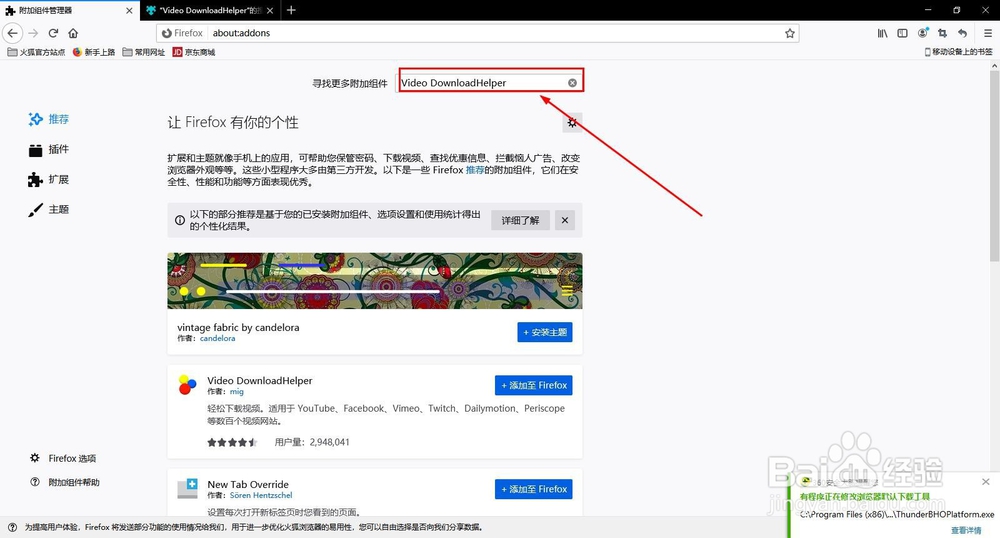Add New Tab Override to Firefox
The width and height of the screenshot is (1000, 538).
pos(534,489)
